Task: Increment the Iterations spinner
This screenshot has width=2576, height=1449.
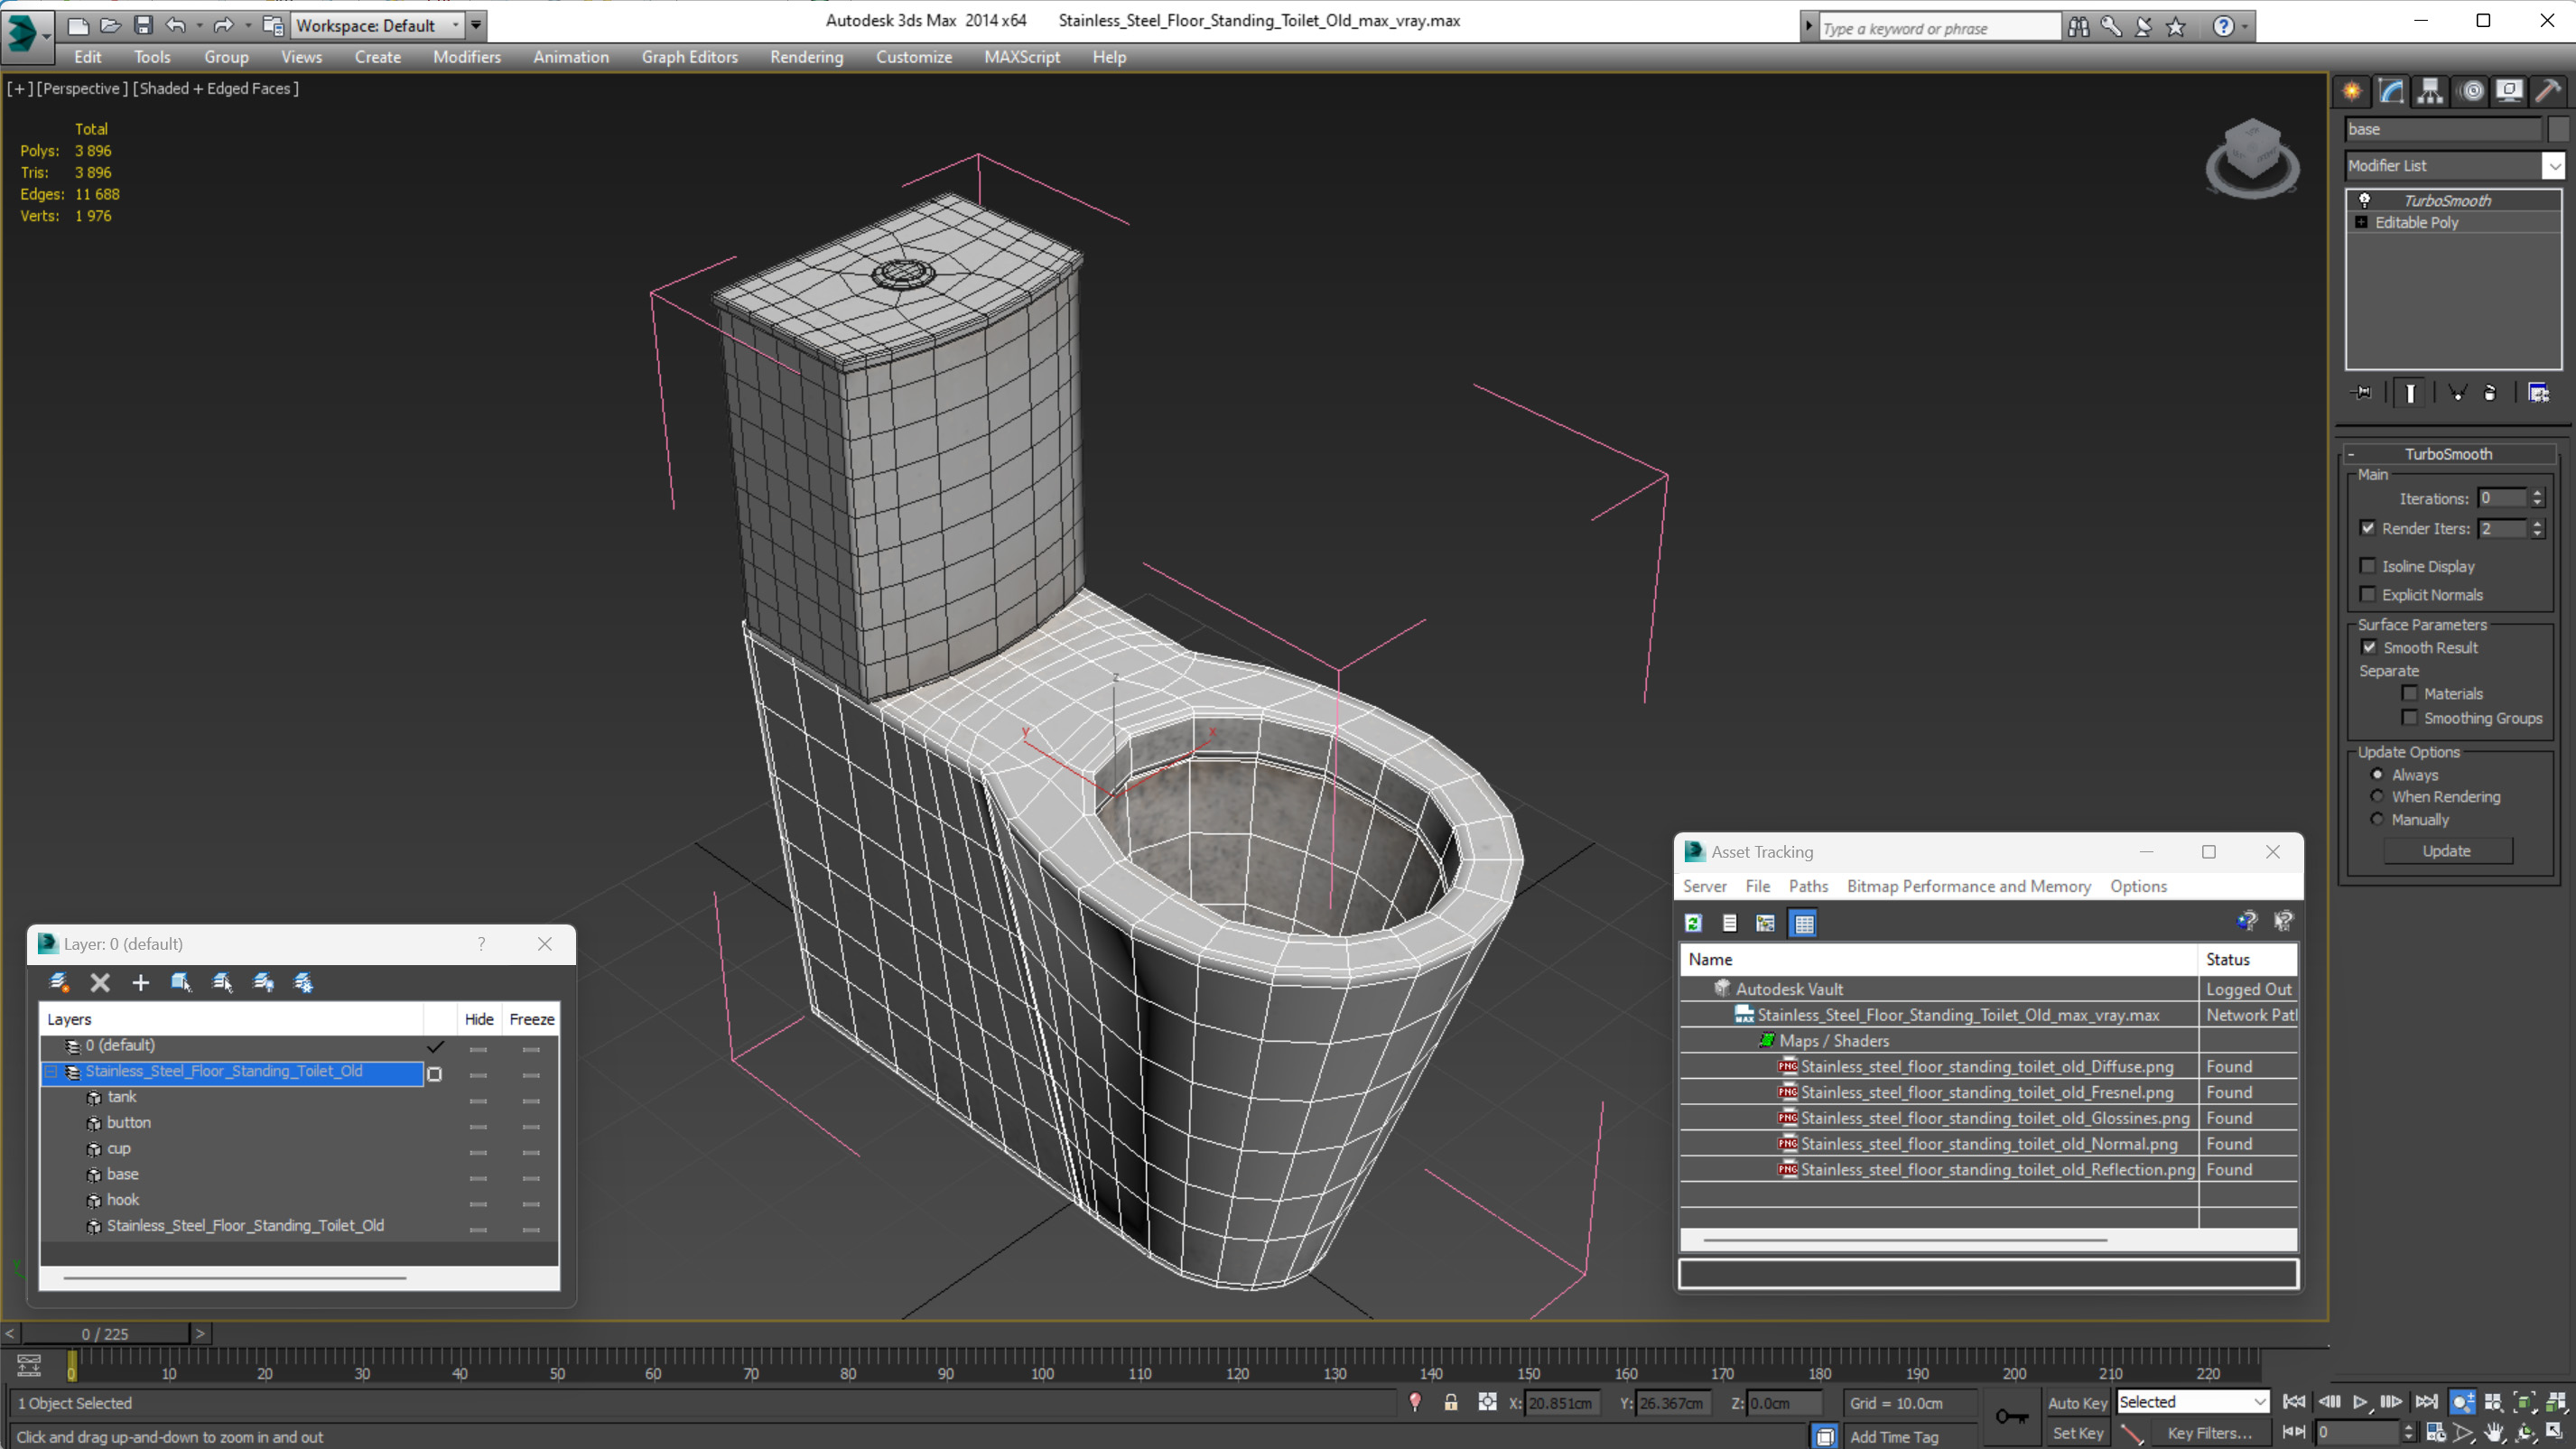Action: [x=2537, y=493]
